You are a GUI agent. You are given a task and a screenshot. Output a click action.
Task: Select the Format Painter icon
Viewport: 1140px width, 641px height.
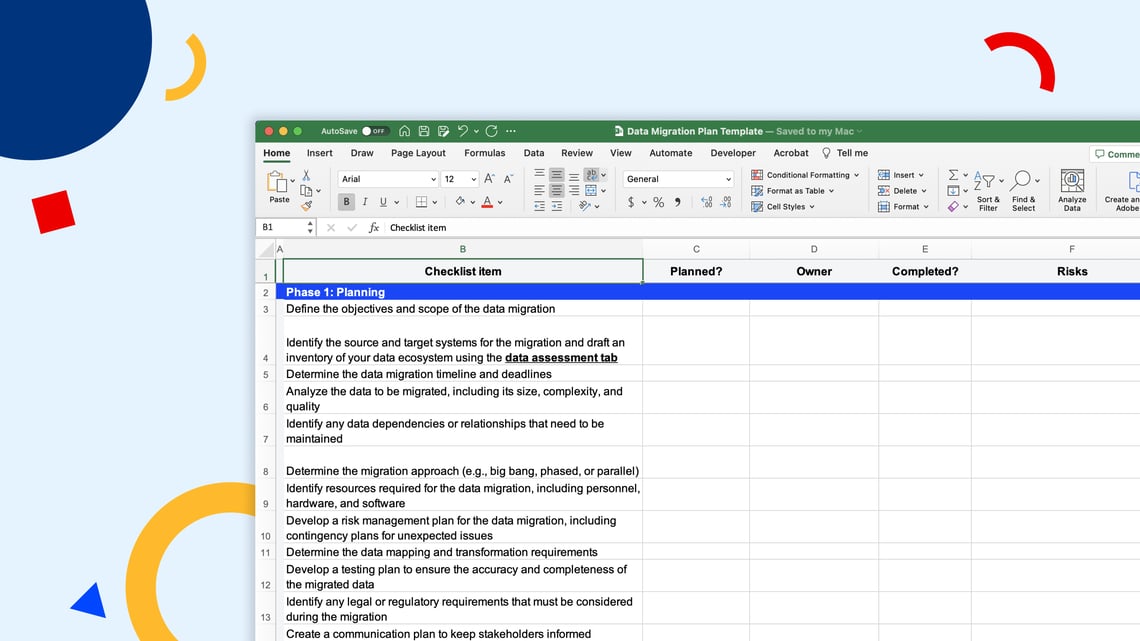pos(308,204)
